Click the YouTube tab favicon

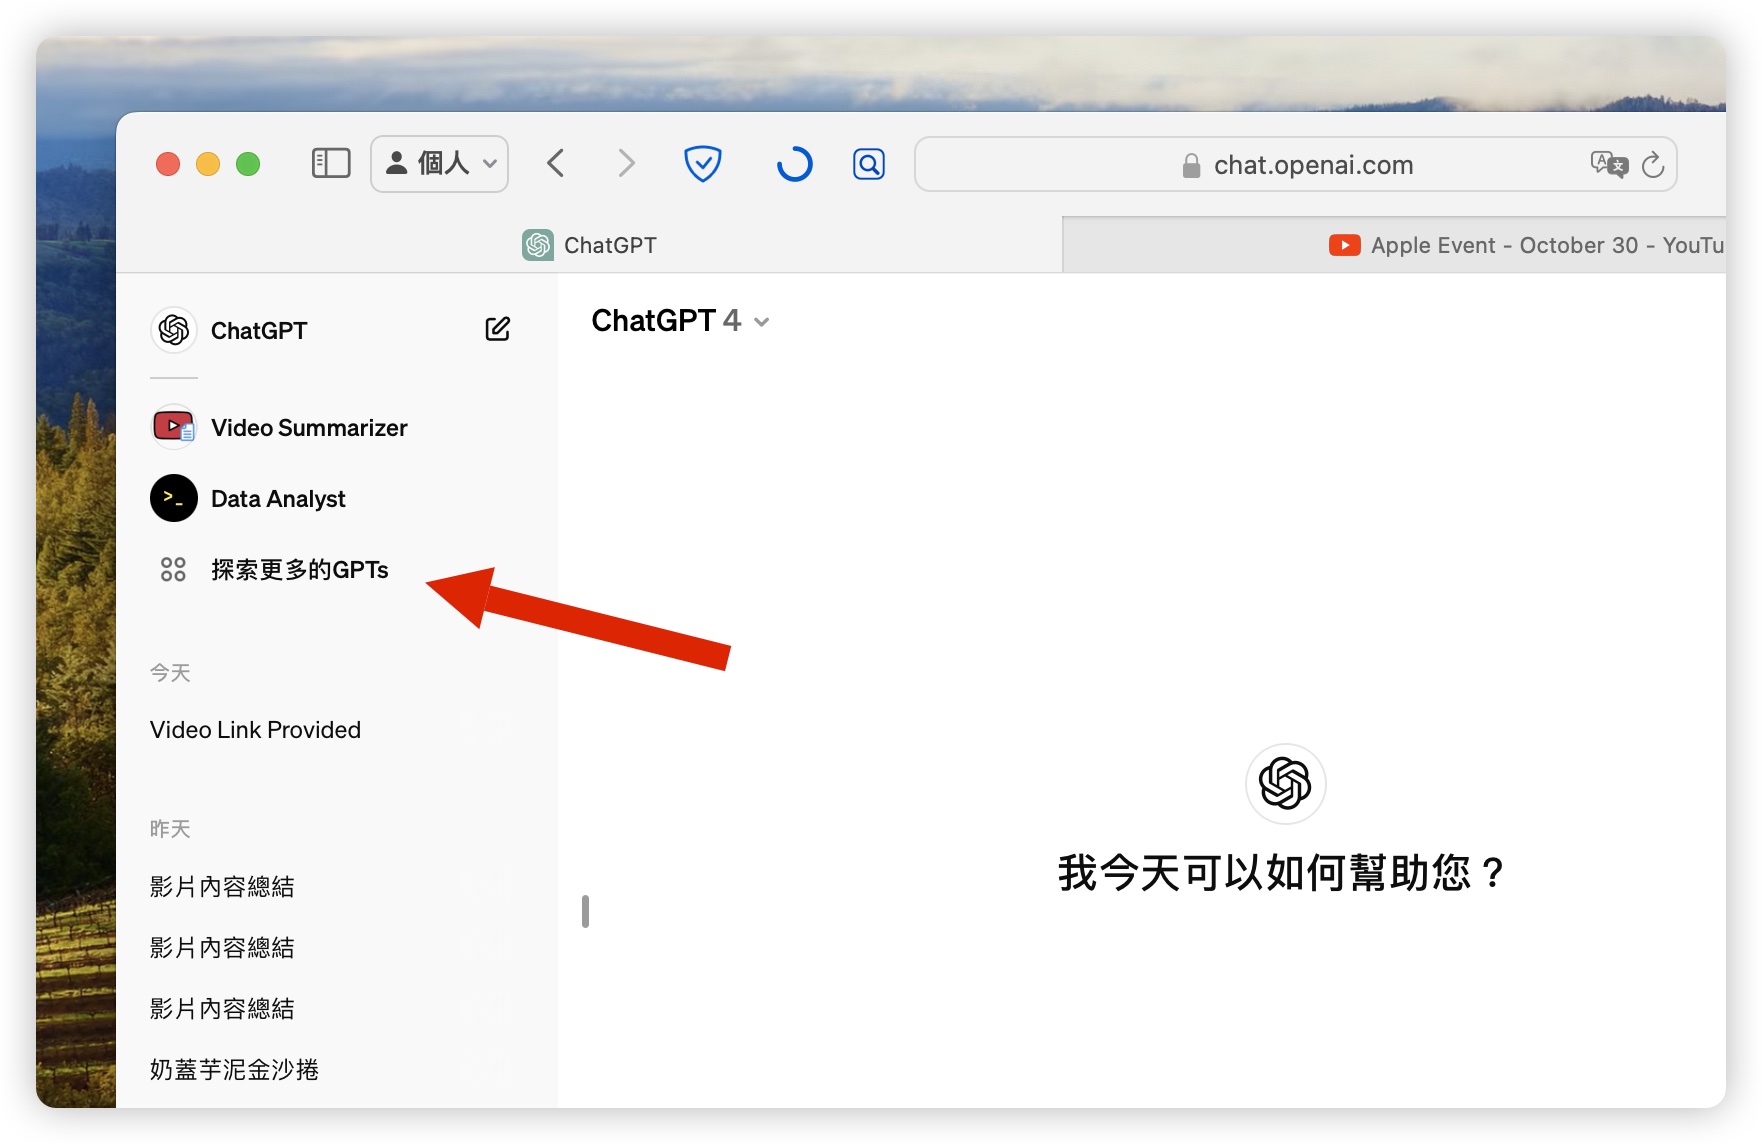pyautogui.click(x=1344, y=245)
